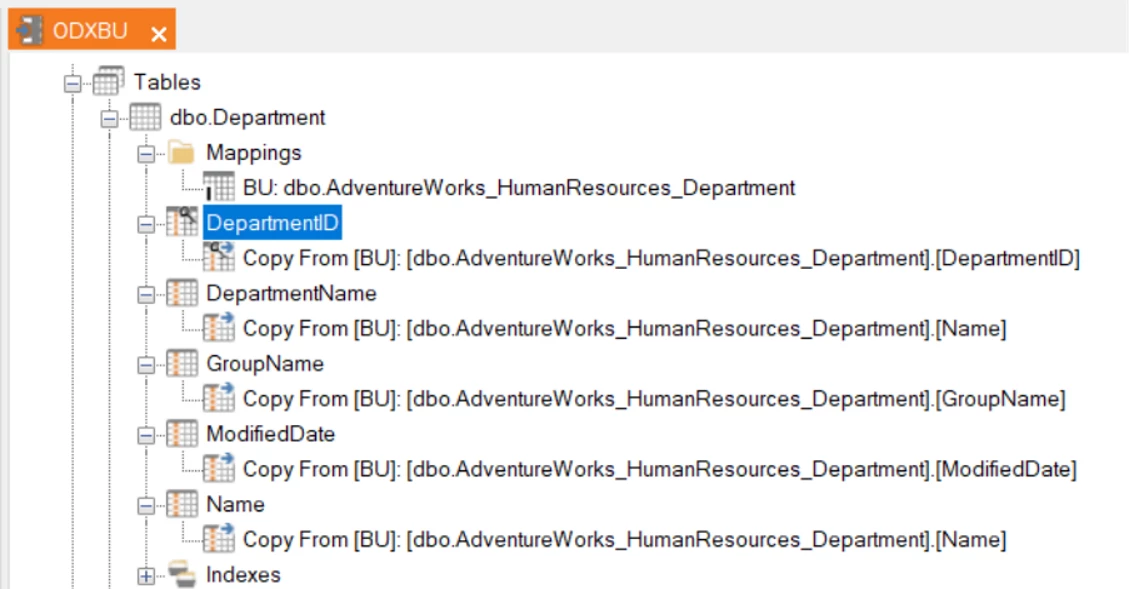
Task: Click the Indexes node icon
Action: point(181,575)
